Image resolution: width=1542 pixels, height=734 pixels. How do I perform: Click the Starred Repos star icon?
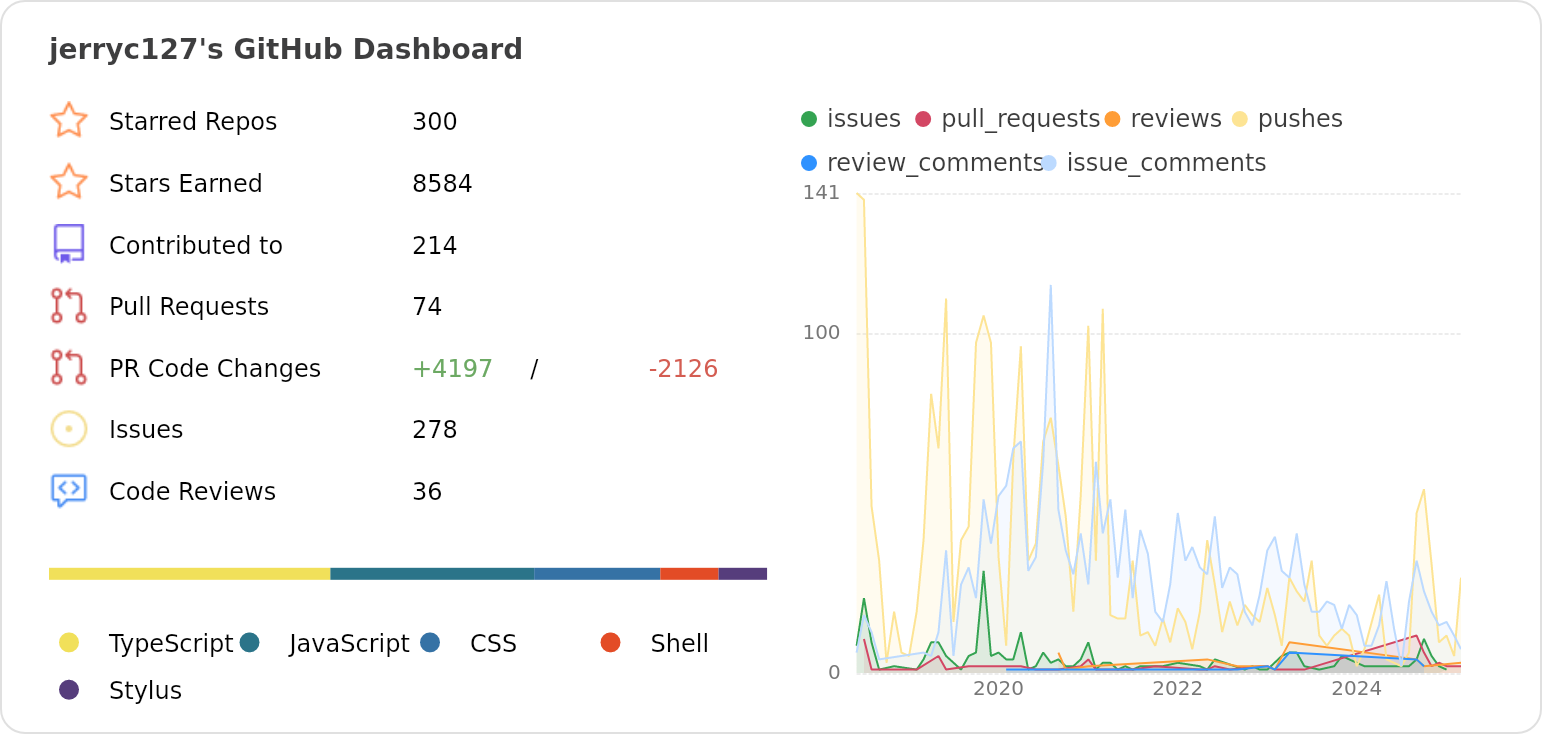pos(69,120)
